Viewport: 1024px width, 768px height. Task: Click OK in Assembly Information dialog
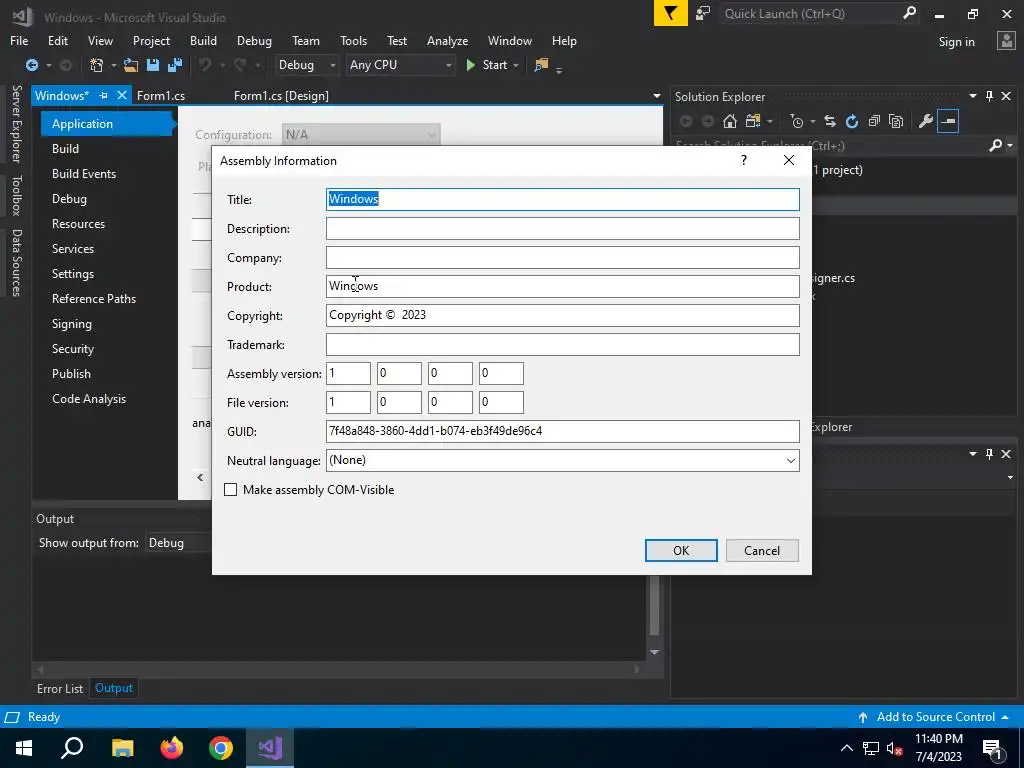click(x=681, y=551)
